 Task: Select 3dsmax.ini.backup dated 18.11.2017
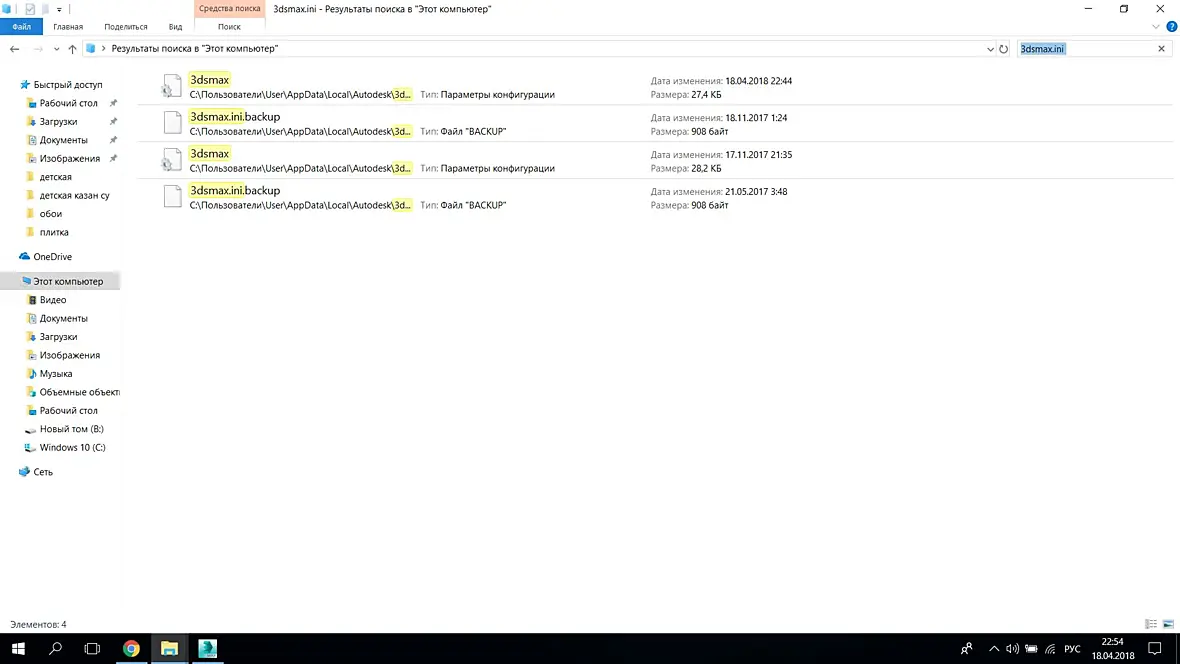pyautogui.click(x=655, y=123)
